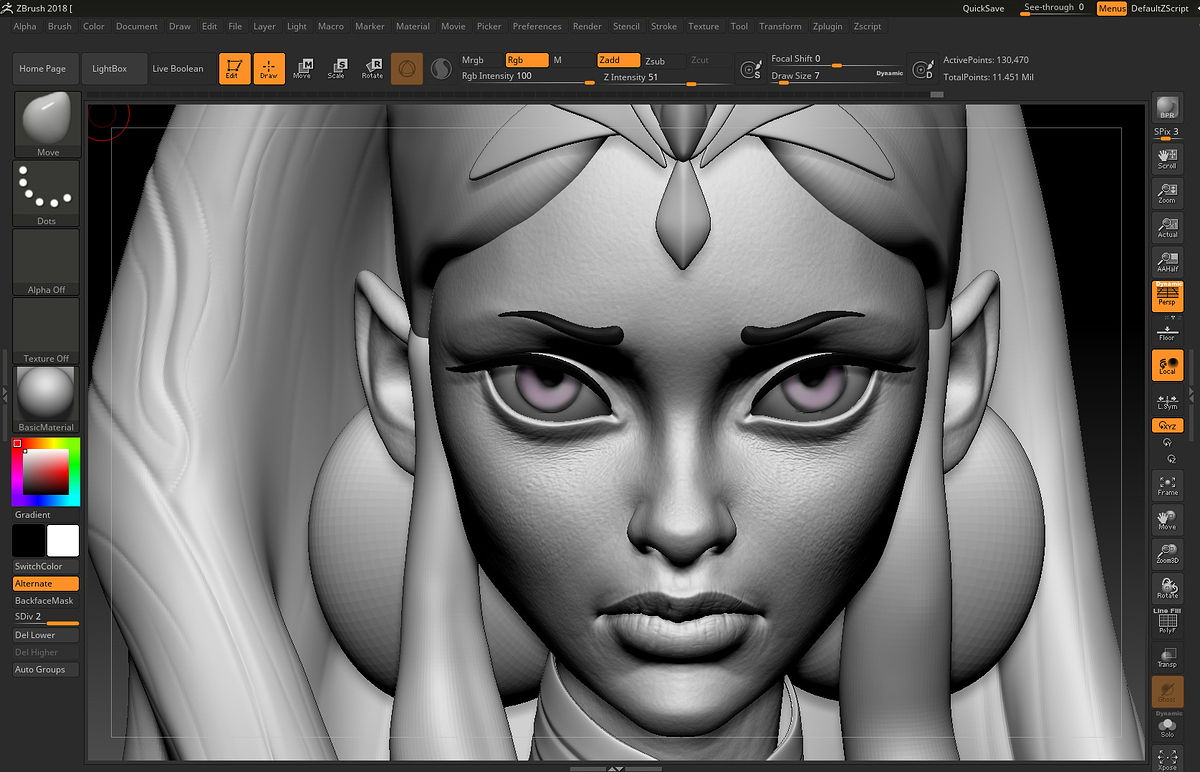Open the Zplugin menu
This screenshot has width=1200, height=772.
826,27
